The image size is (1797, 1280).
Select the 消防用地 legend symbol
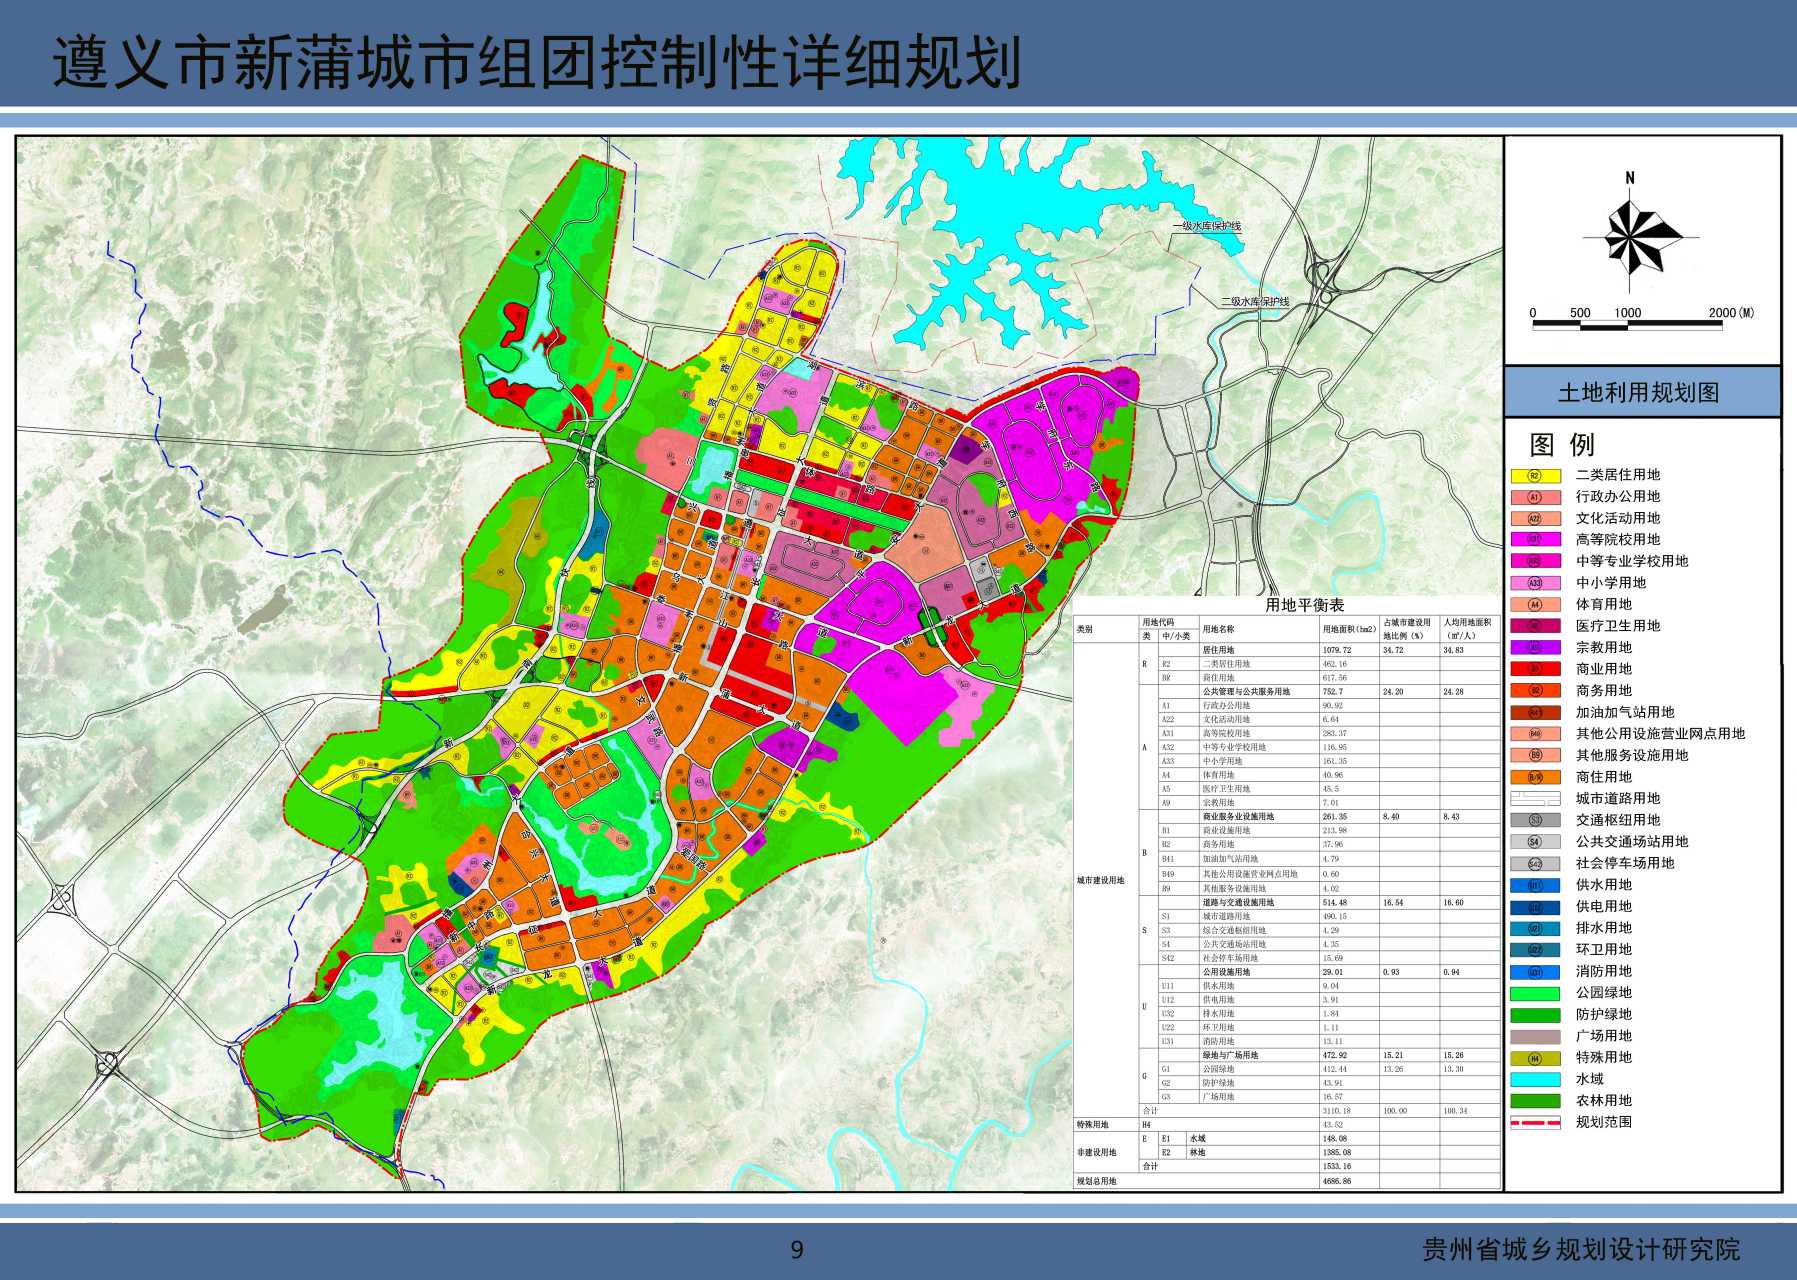point(1535,972)
